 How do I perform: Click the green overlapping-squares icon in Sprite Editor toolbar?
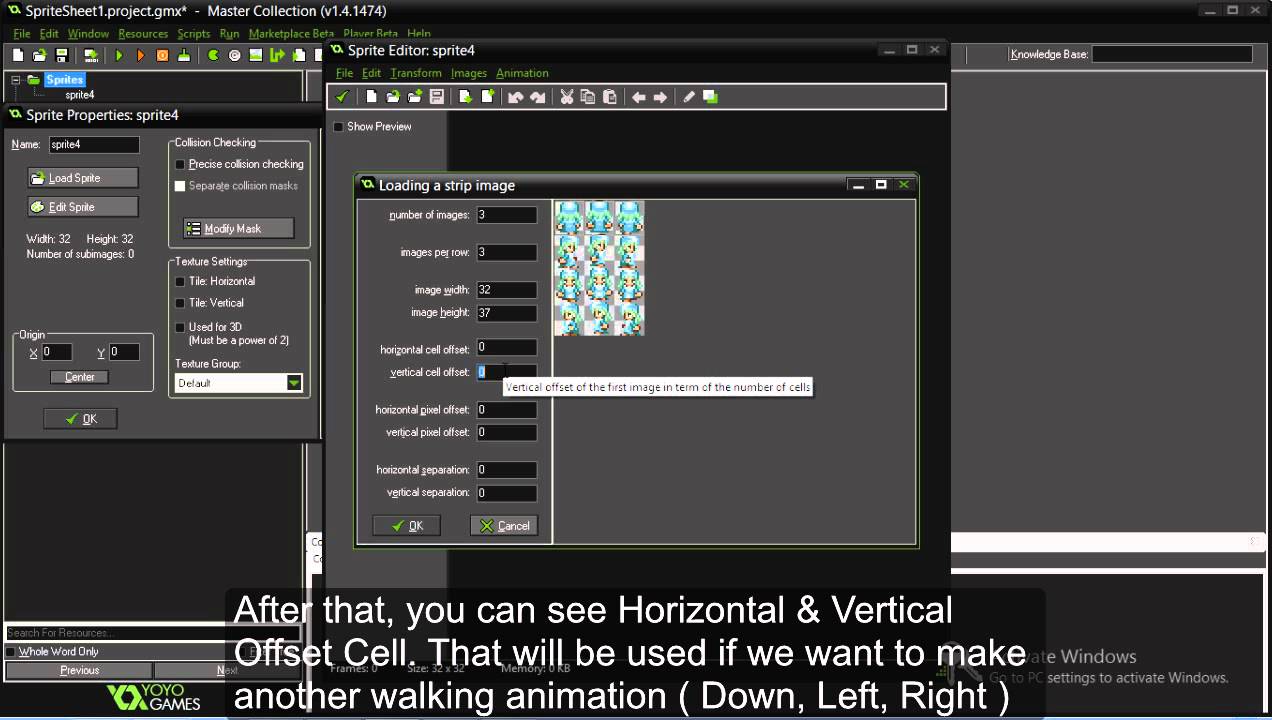coord(710,97)
